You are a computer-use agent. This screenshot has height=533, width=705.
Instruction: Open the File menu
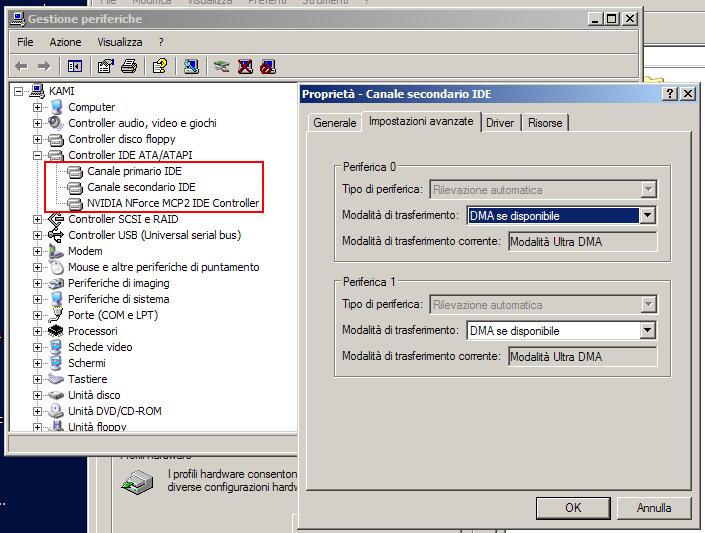click(25, 42)
